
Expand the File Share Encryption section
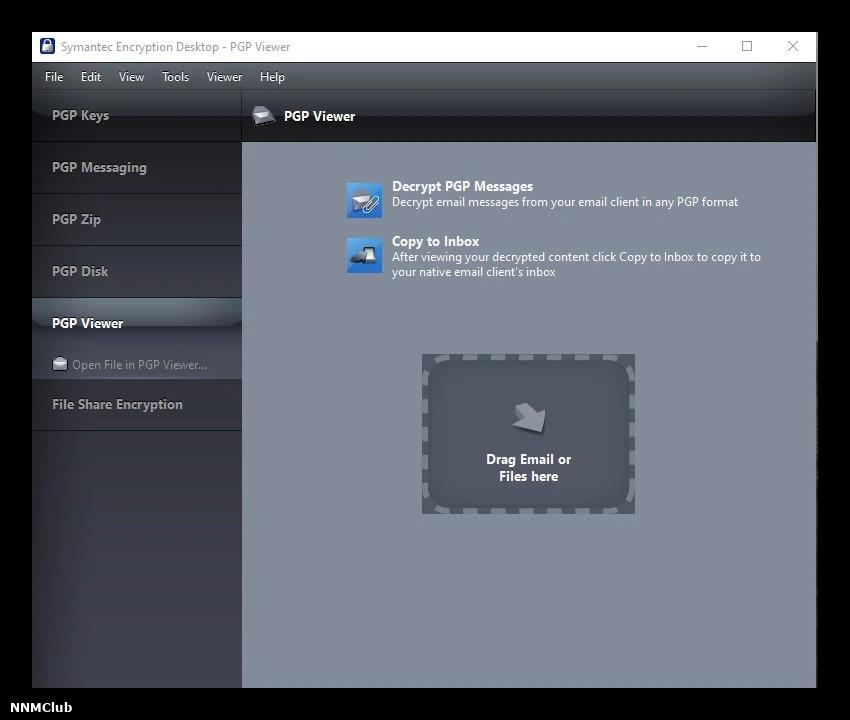click(137, 404)
